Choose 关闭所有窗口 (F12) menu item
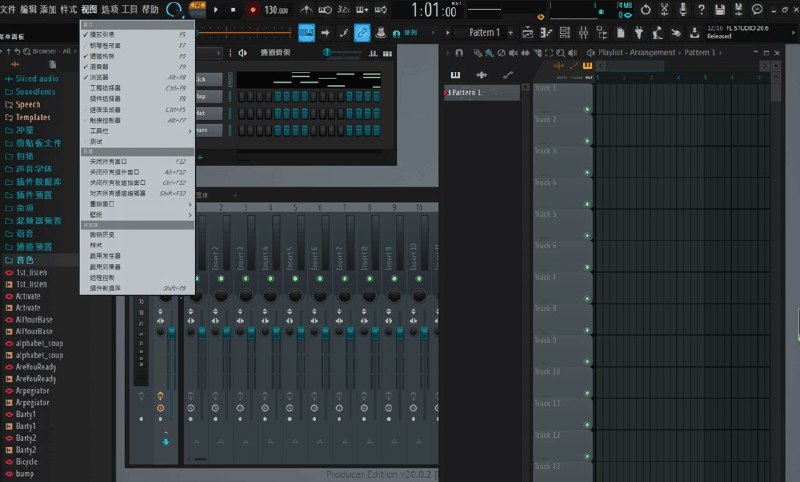 click(137, 161)
